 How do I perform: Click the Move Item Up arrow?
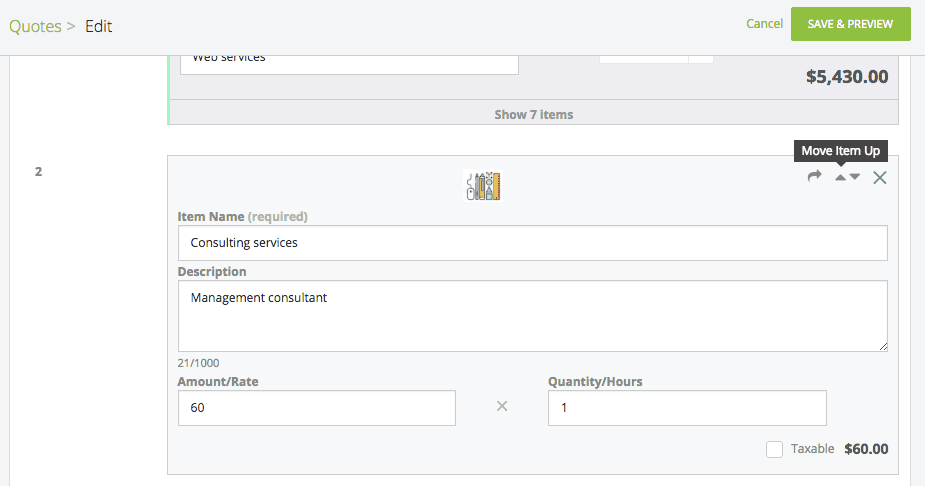coord(841,177)
